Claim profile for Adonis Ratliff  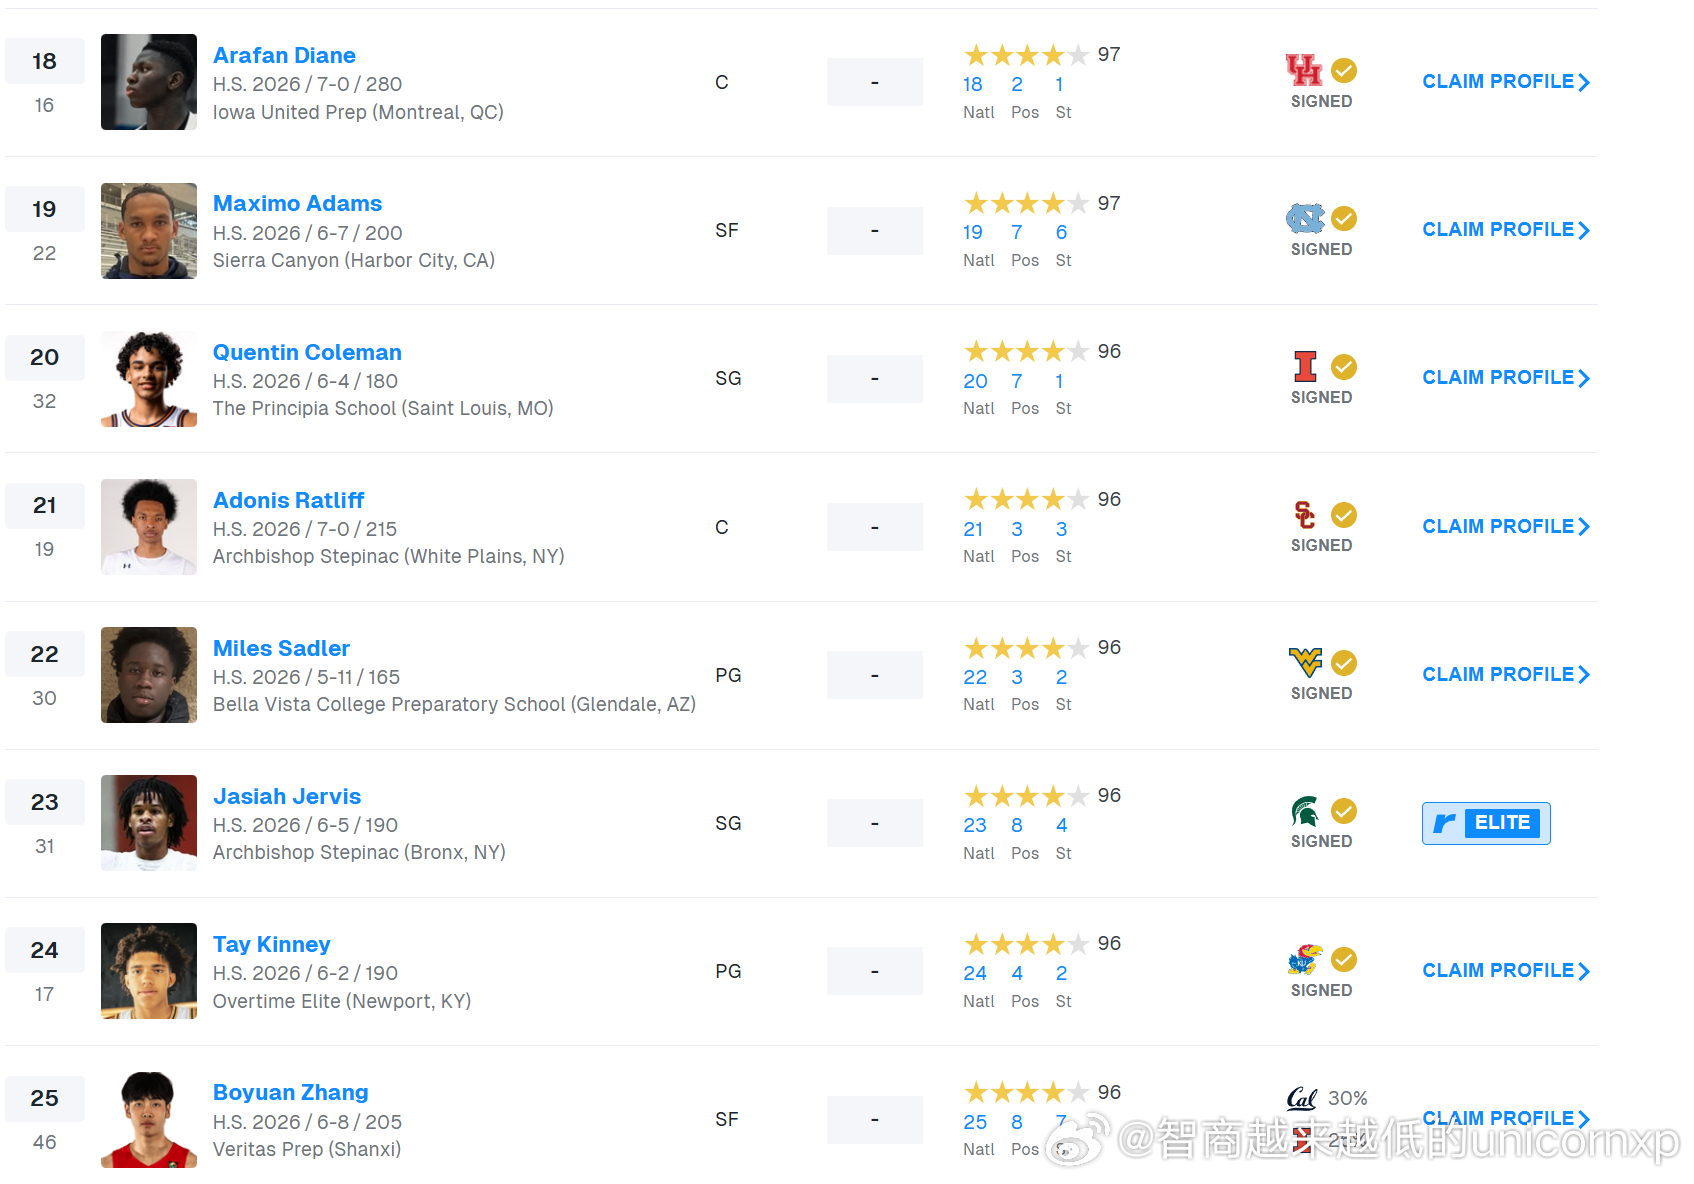coord(1506,527)
